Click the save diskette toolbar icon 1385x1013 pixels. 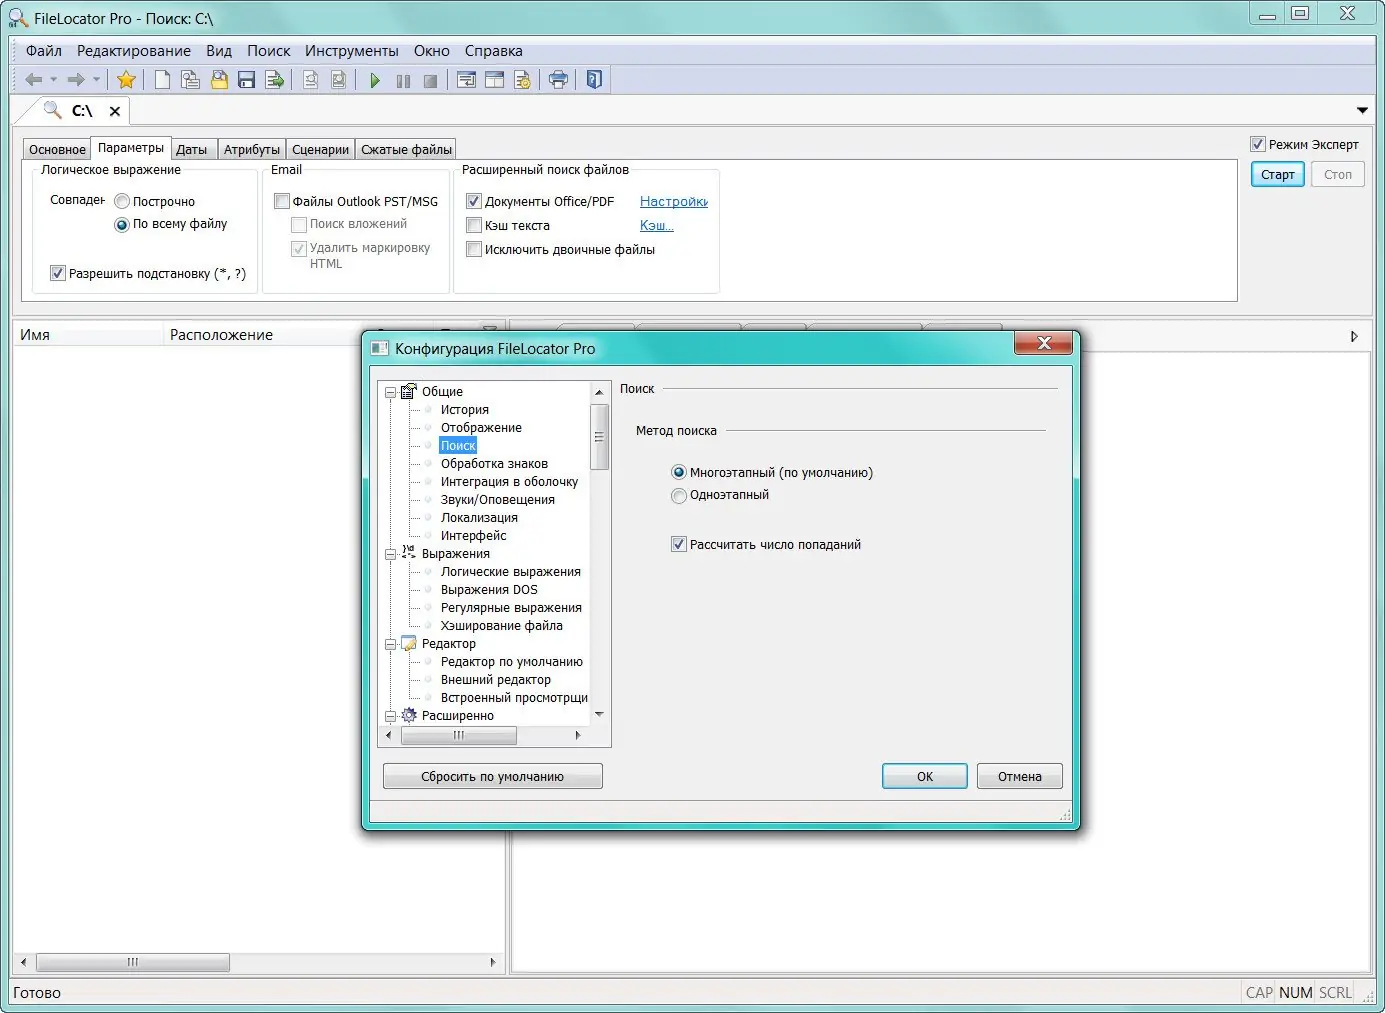click(x=246, y=80)
